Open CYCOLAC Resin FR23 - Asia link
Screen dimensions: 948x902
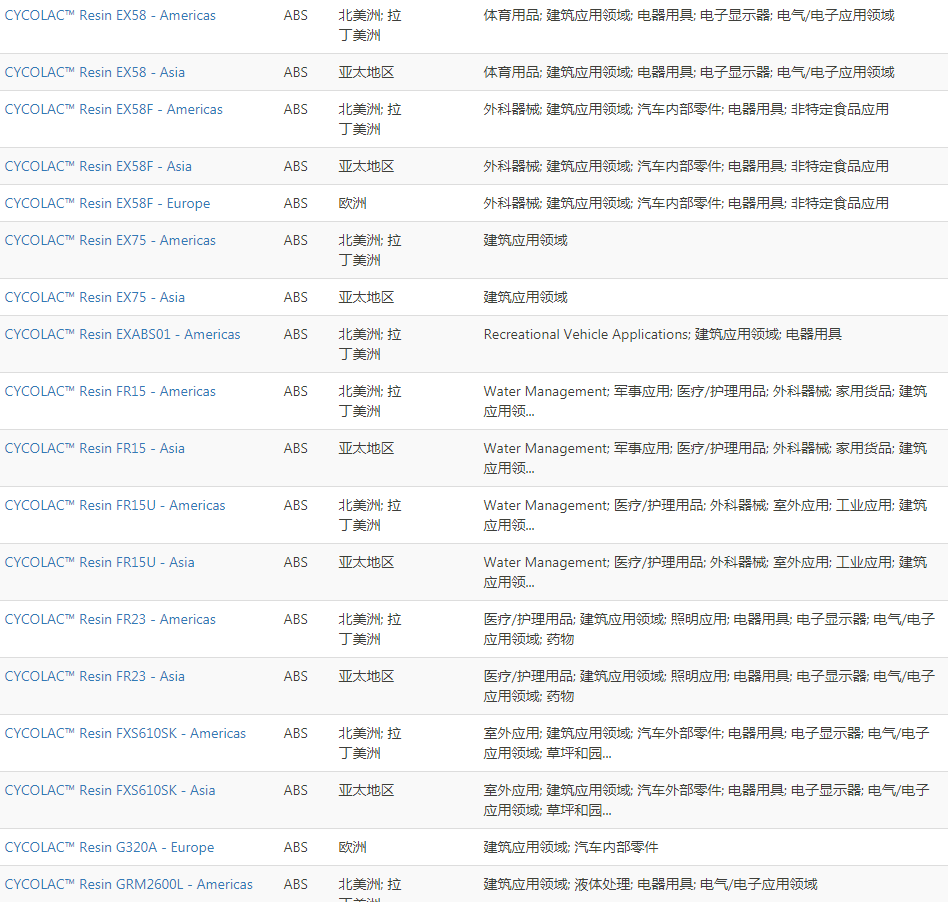95,676
